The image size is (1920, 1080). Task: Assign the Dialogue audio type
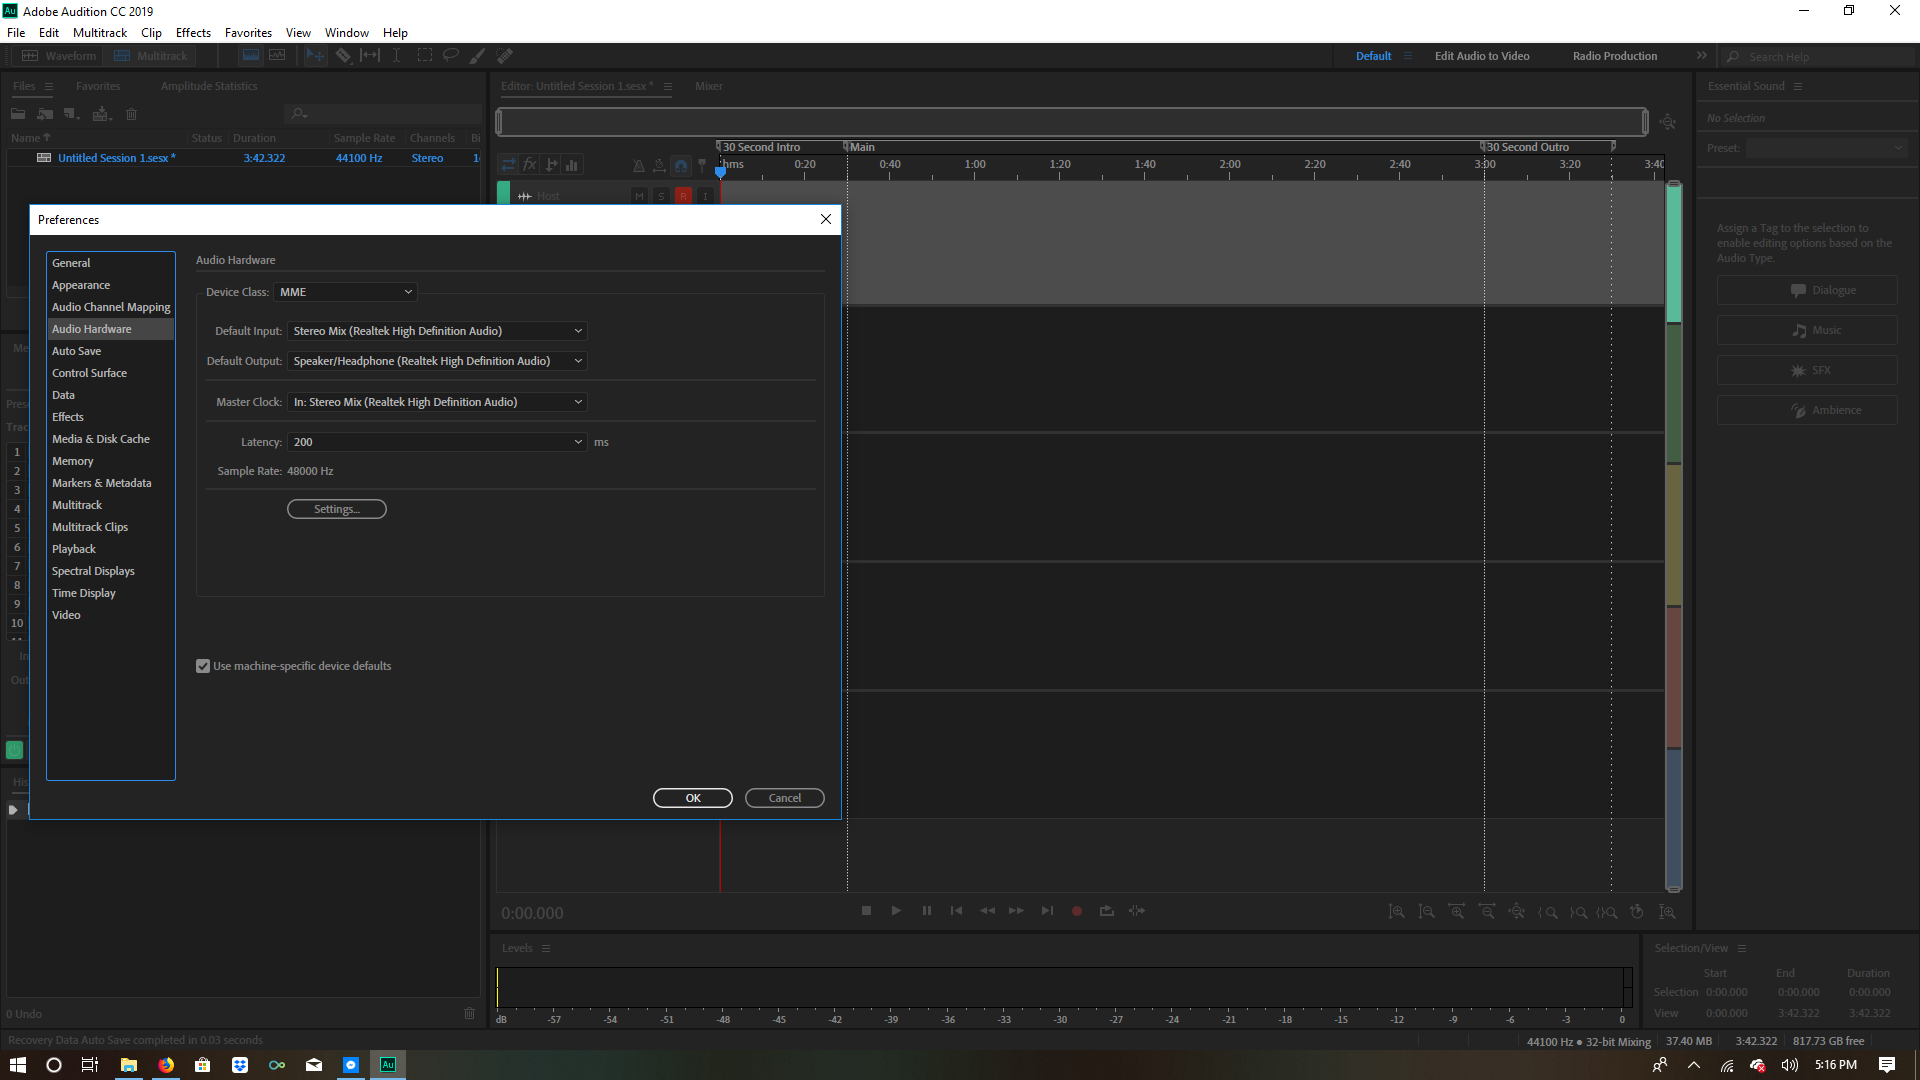(x=1807, y=290)
